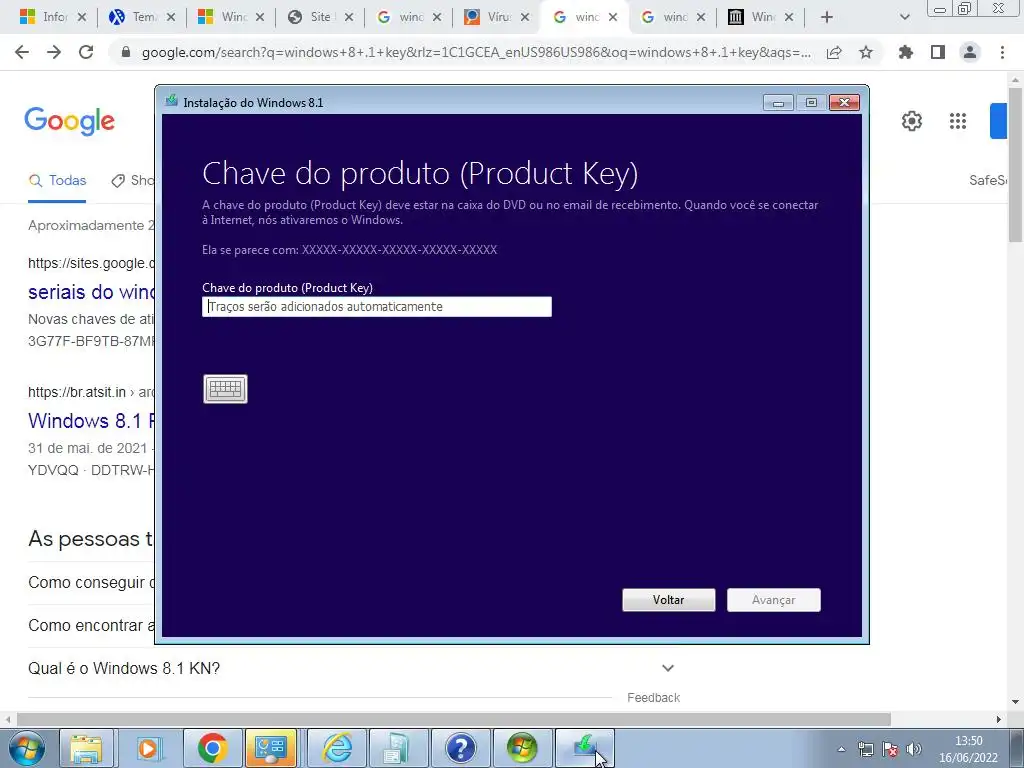This screenshot has width=1024, height=768.
Task: Close the 'Infor' tab
Action: coord(82,17)
